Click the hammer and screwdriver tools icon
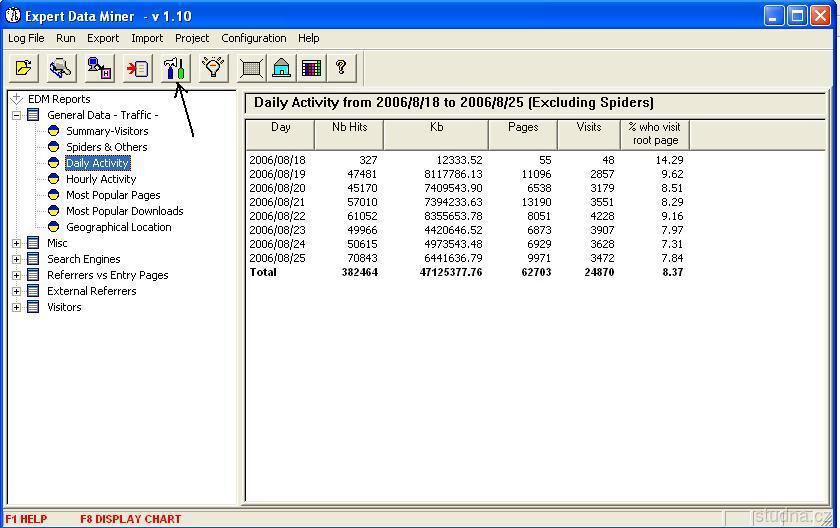Image resolution: width=840 pixels, height=528 pixels. pyautogui.click(x=175, y=68)
